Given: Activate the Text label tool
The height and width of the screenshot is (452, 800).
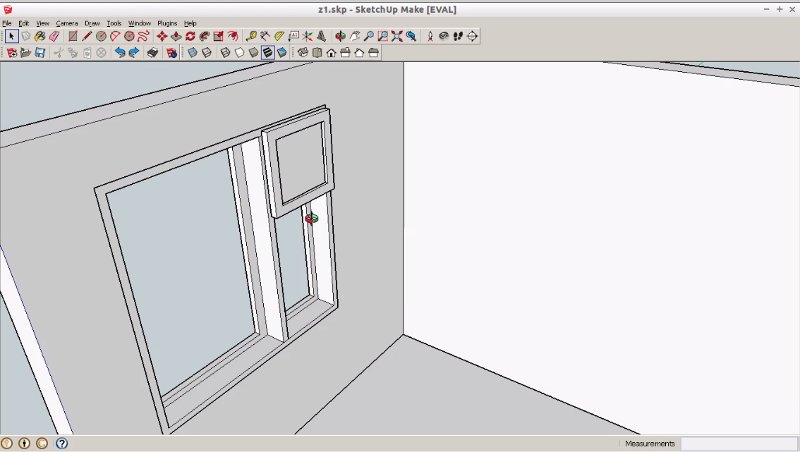Looking at the screenshot, I should [x=293, y=36].
